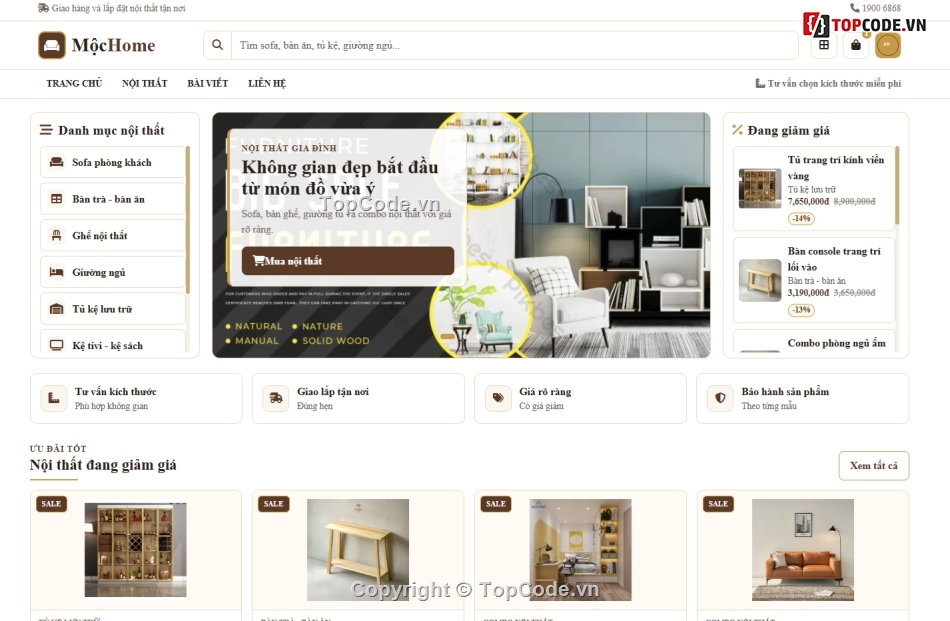Click chair icon in Ghế nội thất row

56,236
